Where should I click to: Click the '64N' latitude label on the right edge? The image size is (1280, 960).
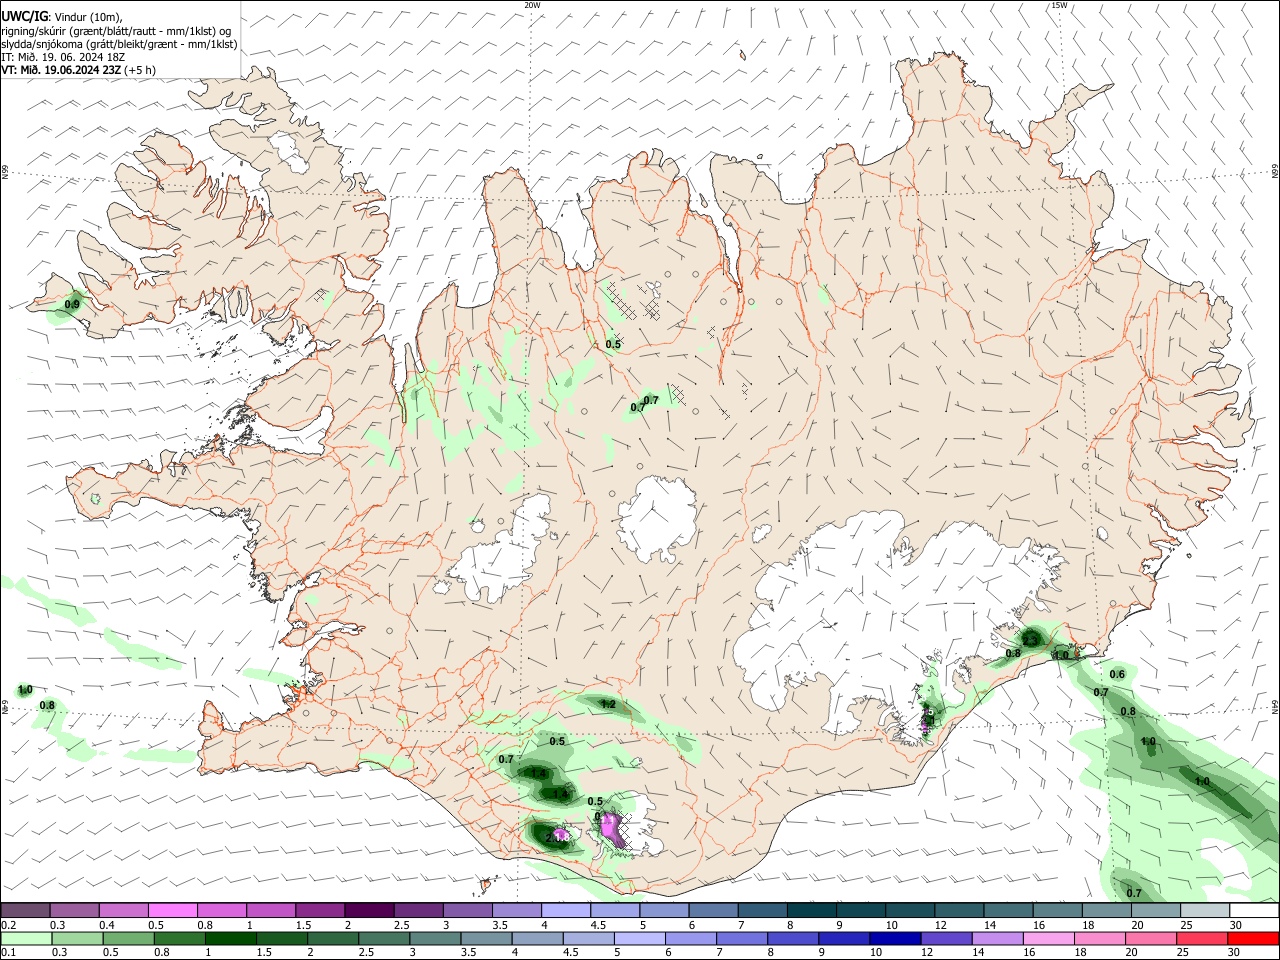[x=1275, y=706]
